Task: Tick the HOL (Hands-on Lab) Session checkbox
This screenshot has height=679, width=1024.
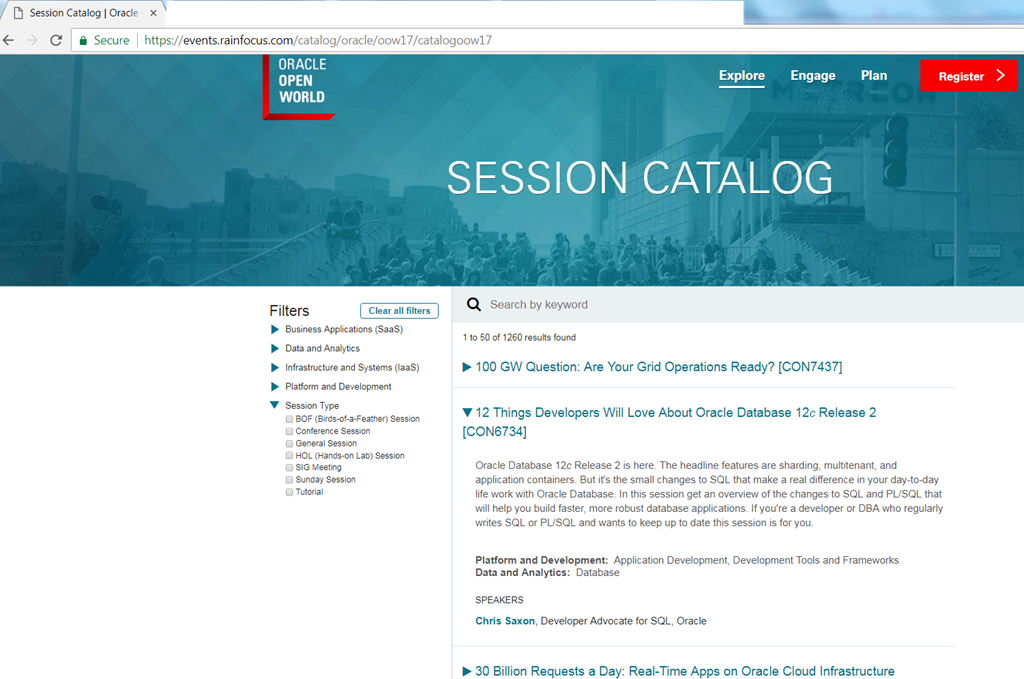Action: (289, 456)
